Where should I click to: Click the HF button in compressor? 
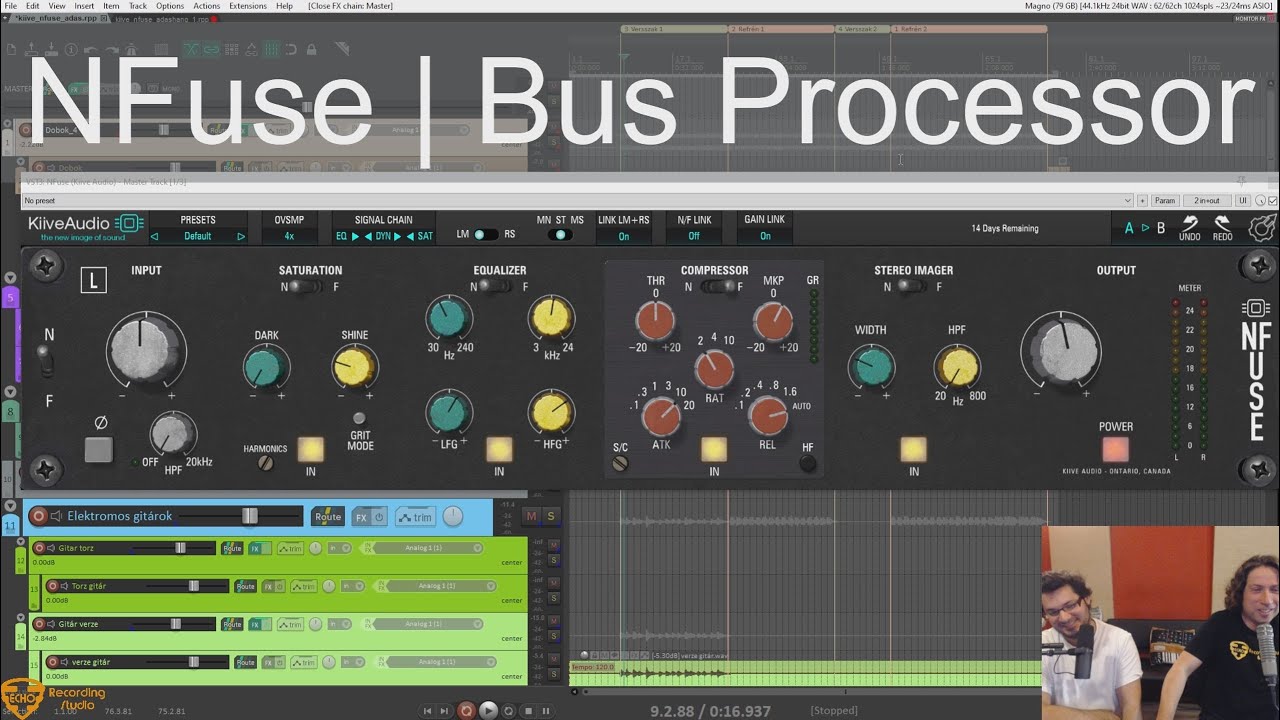pyautogui.click(x=807, y=463)
